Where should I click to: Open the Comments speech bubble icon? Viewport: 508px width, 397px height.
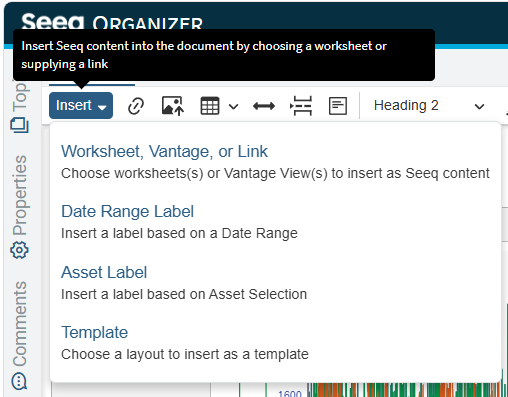coord(19,381)
